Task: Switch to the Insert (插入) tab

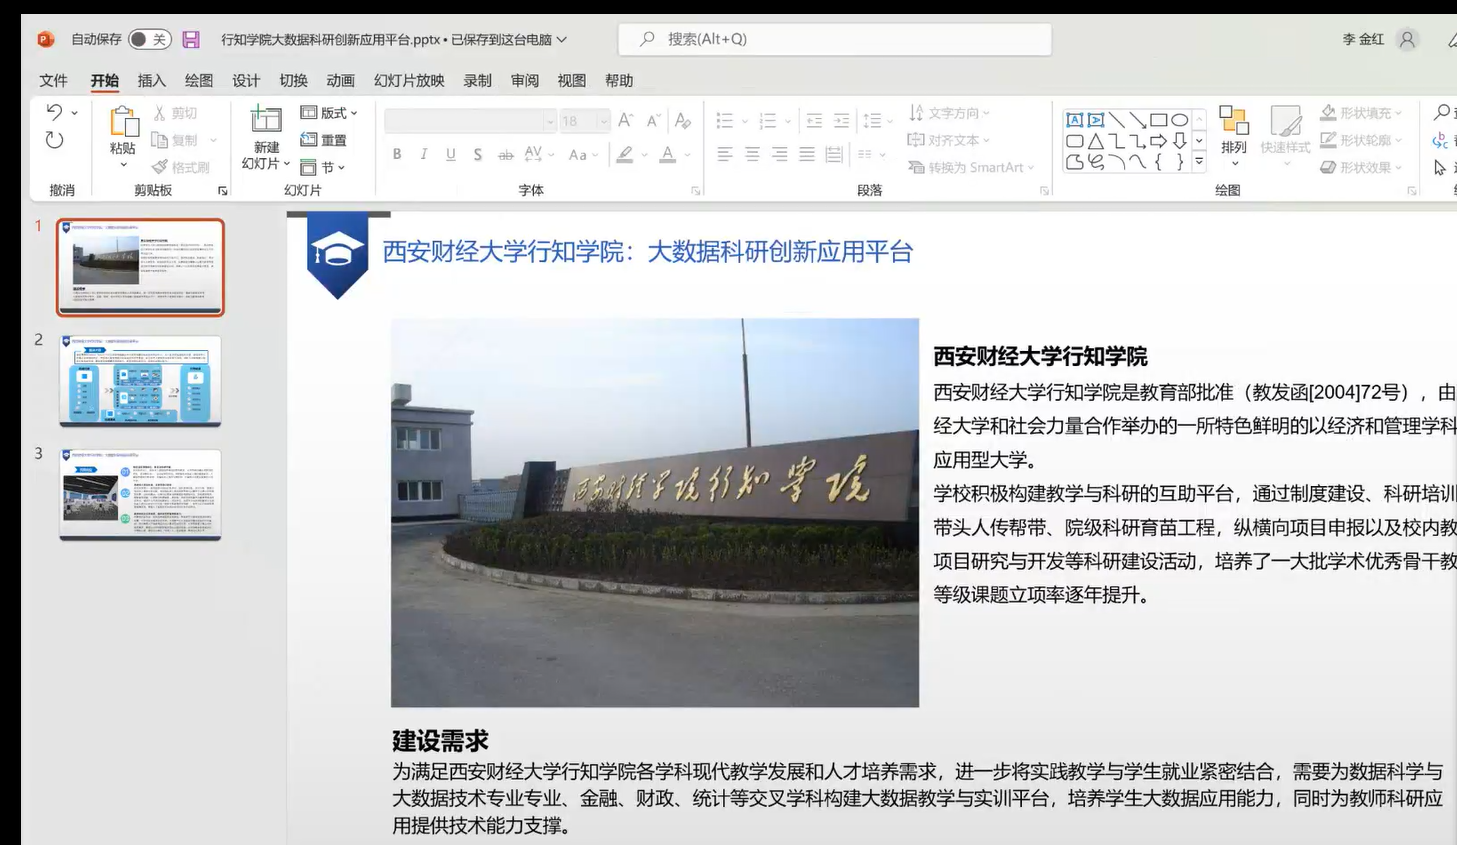Action: point(151,81)
